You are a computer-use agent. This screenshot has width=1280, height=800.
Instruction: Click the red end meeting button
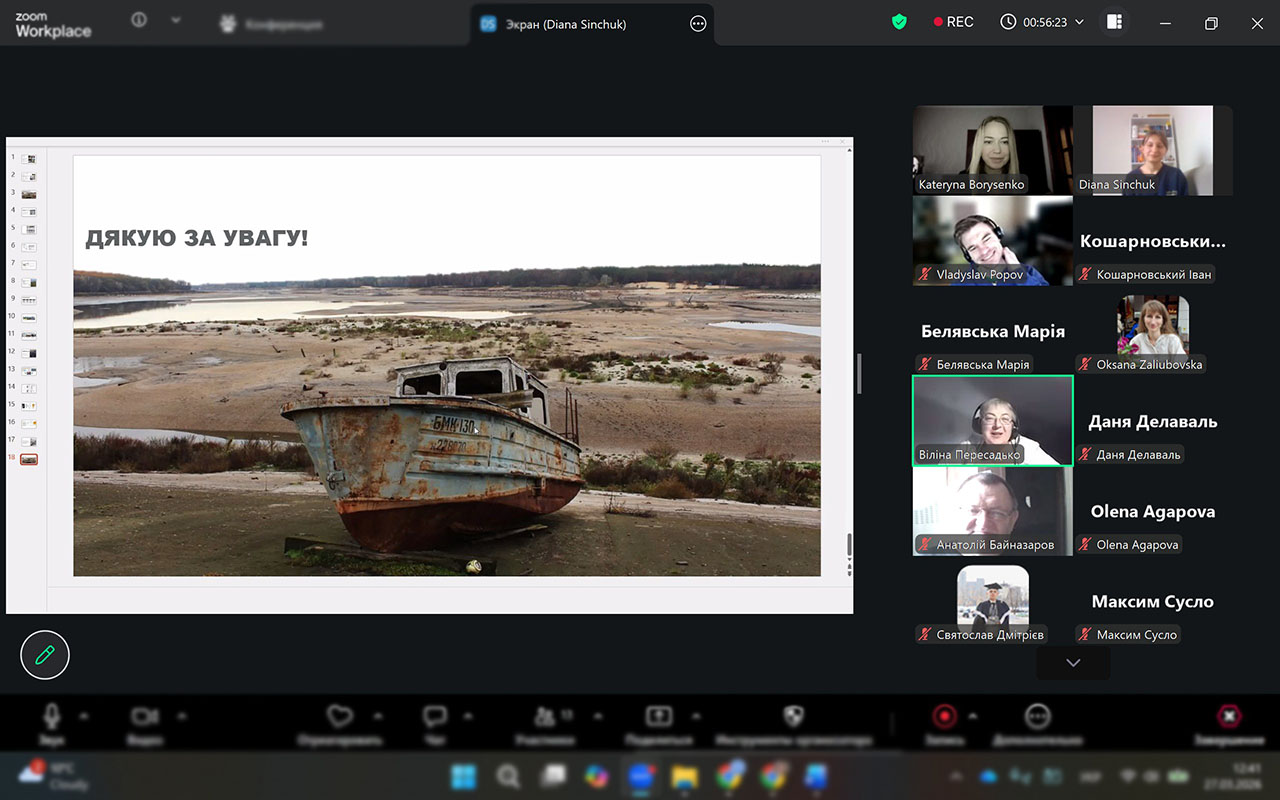tap(1229, 716)
